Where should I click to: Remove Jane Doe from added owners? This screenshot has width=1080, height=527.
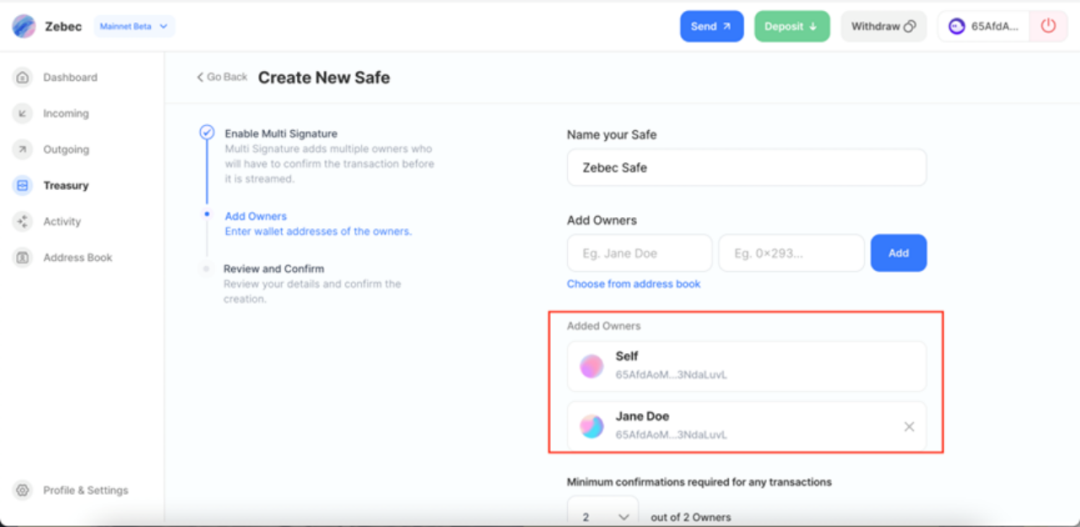(909, 427)
